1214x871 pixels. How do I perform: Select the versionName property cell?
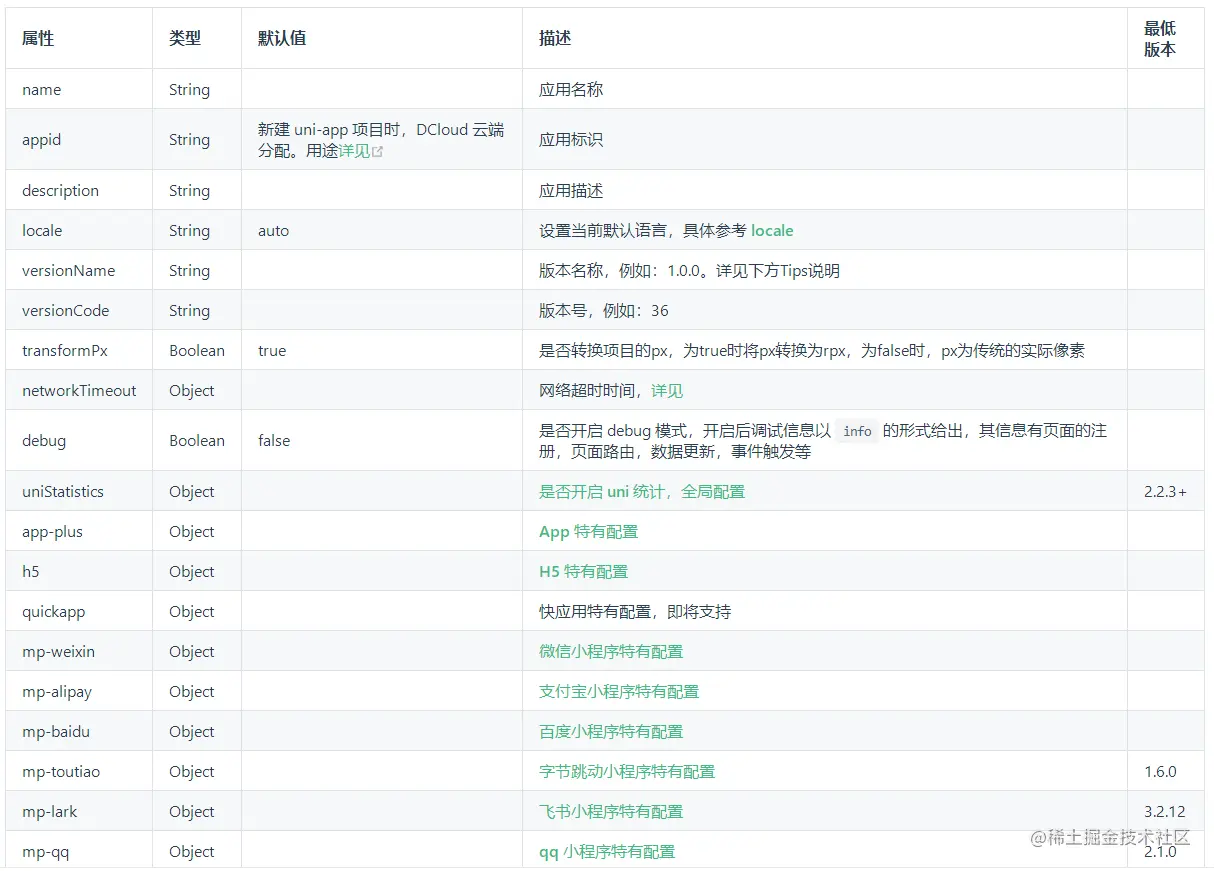79,270
